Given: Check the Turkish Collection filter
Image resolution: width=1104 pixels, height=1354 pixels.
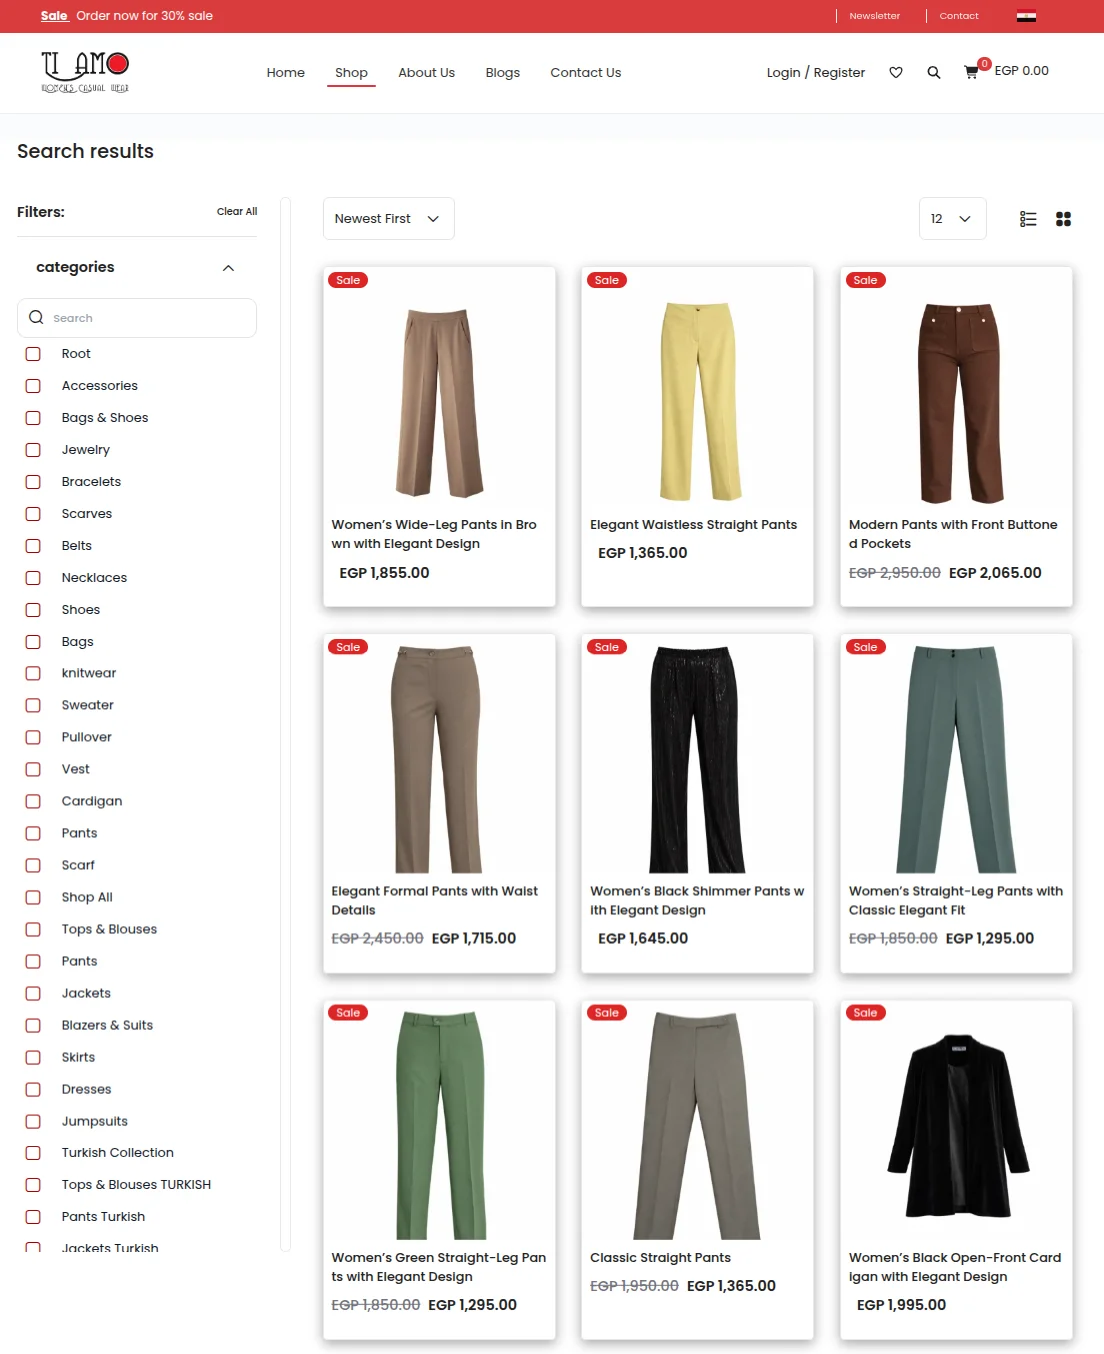Looking at the screenshot, I should (33, 1153).
